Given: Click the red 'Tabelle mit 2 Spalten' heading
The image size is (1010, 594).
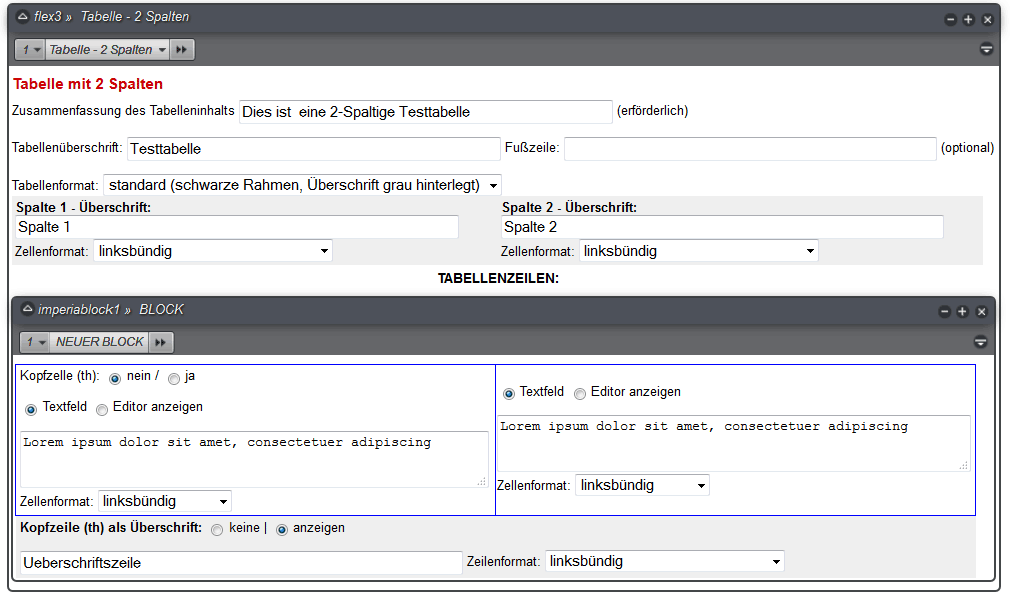Looking at the screenshot, I should pos(88,84).
